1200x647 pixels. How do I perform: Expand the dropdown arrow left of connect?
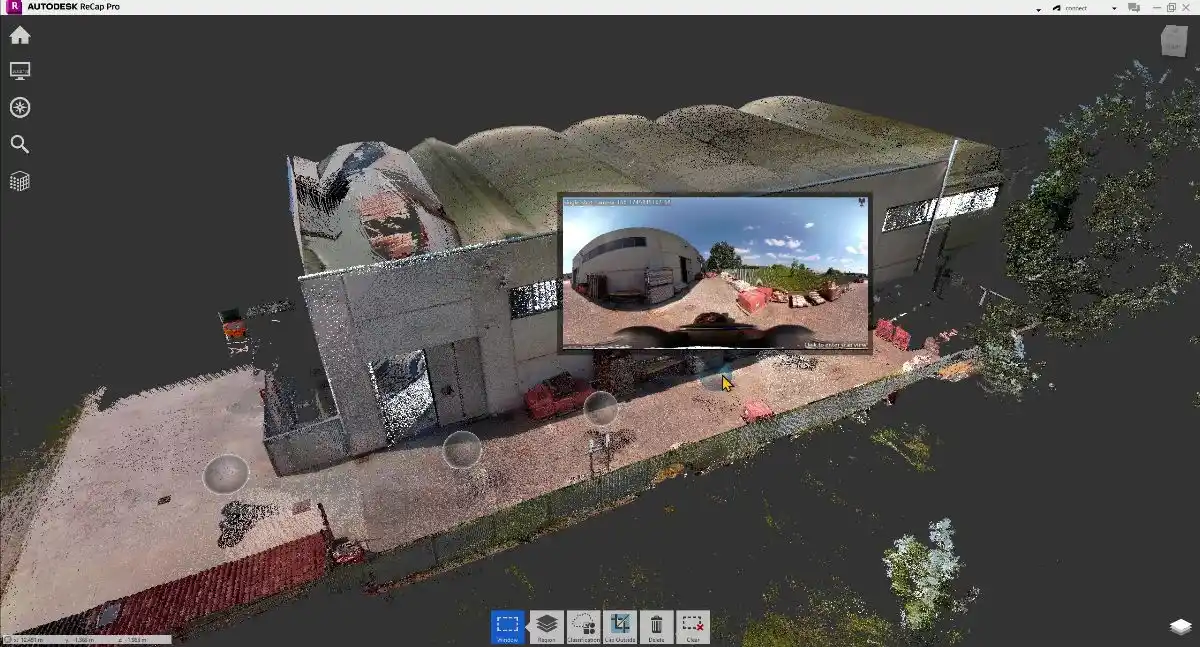click(x=1038, y=8)
